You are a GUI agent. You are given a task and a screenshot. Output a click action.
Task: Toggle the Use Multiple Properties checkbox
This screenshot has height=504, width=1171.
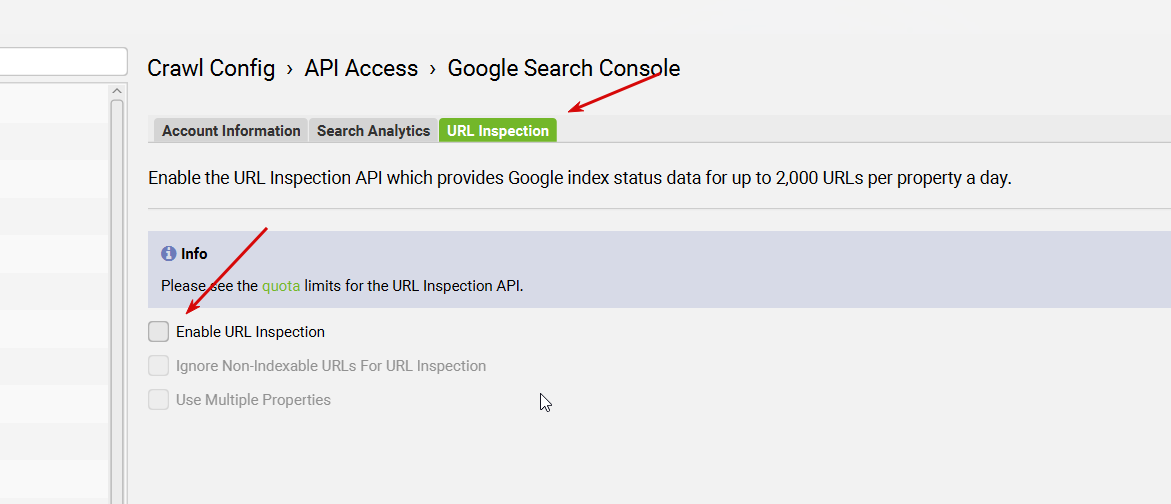[158, 400]
